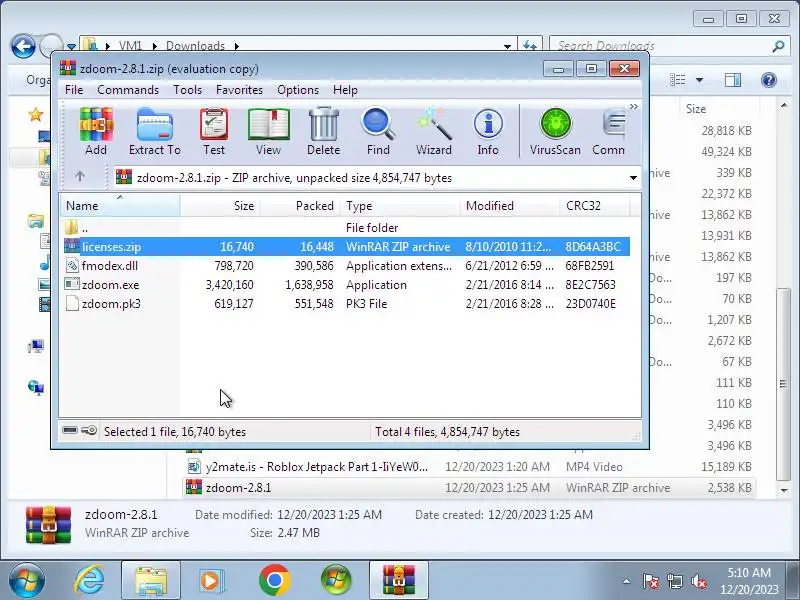The width and height of the screenshot is (800, 600).
Task: Click the Action Center flag icon
Action: pyautogui.click(x=650, y=581)
